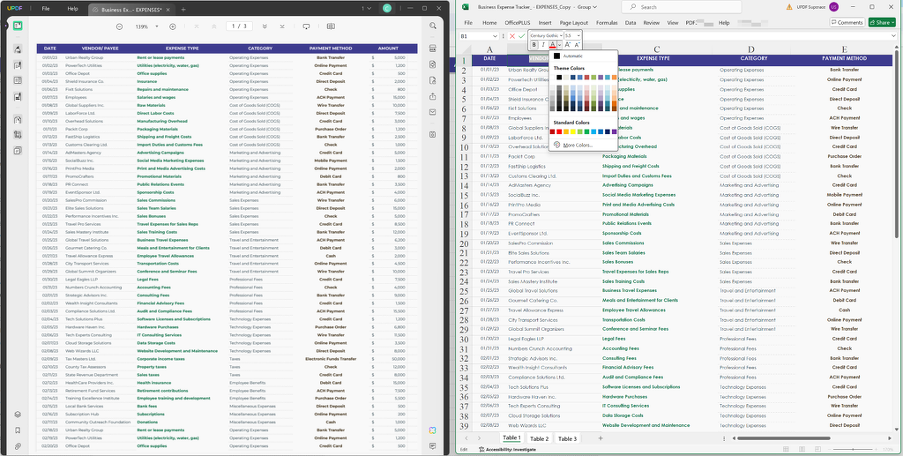Close the Business Ex... EXPENSES tab
This screenshot has height=456, width=904.
click(x=168, y=10)
